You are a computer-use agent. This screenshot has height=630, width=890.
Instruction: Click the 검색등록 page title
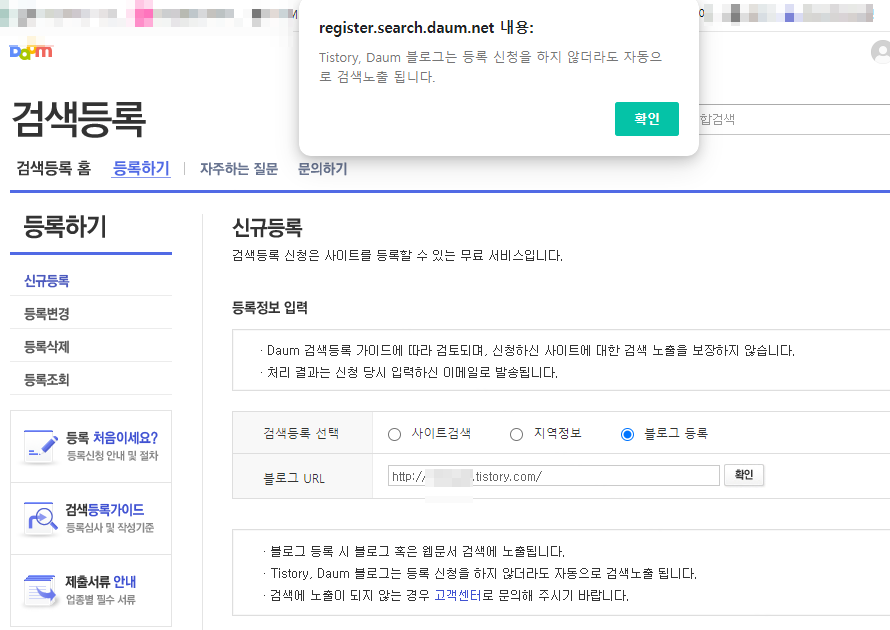(x=78, y=119)
